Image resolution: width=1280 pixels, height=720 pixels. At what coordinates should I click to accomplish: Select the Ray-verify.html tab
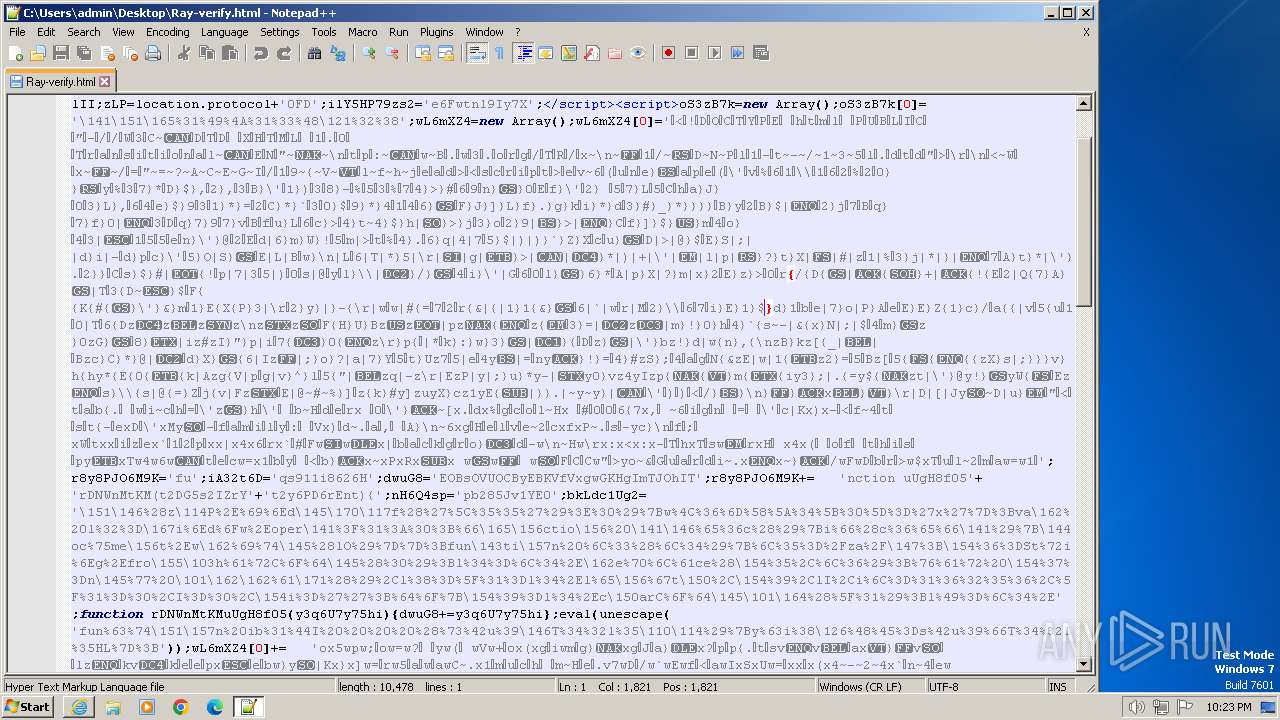pyautogui.click(x=60, y=82)
